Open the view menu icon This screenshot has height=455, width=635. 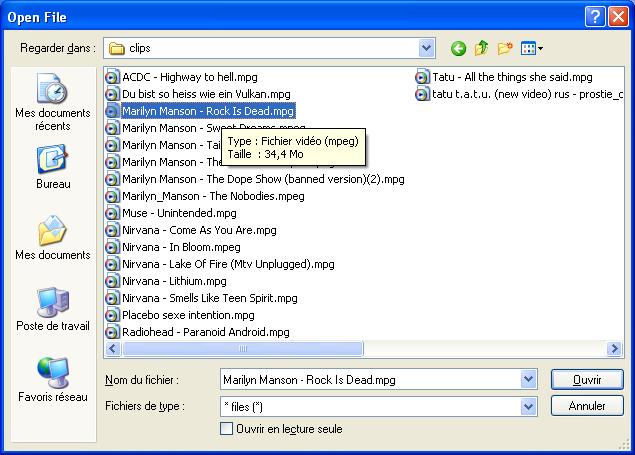pyautogui.click(x=532, y=49)
